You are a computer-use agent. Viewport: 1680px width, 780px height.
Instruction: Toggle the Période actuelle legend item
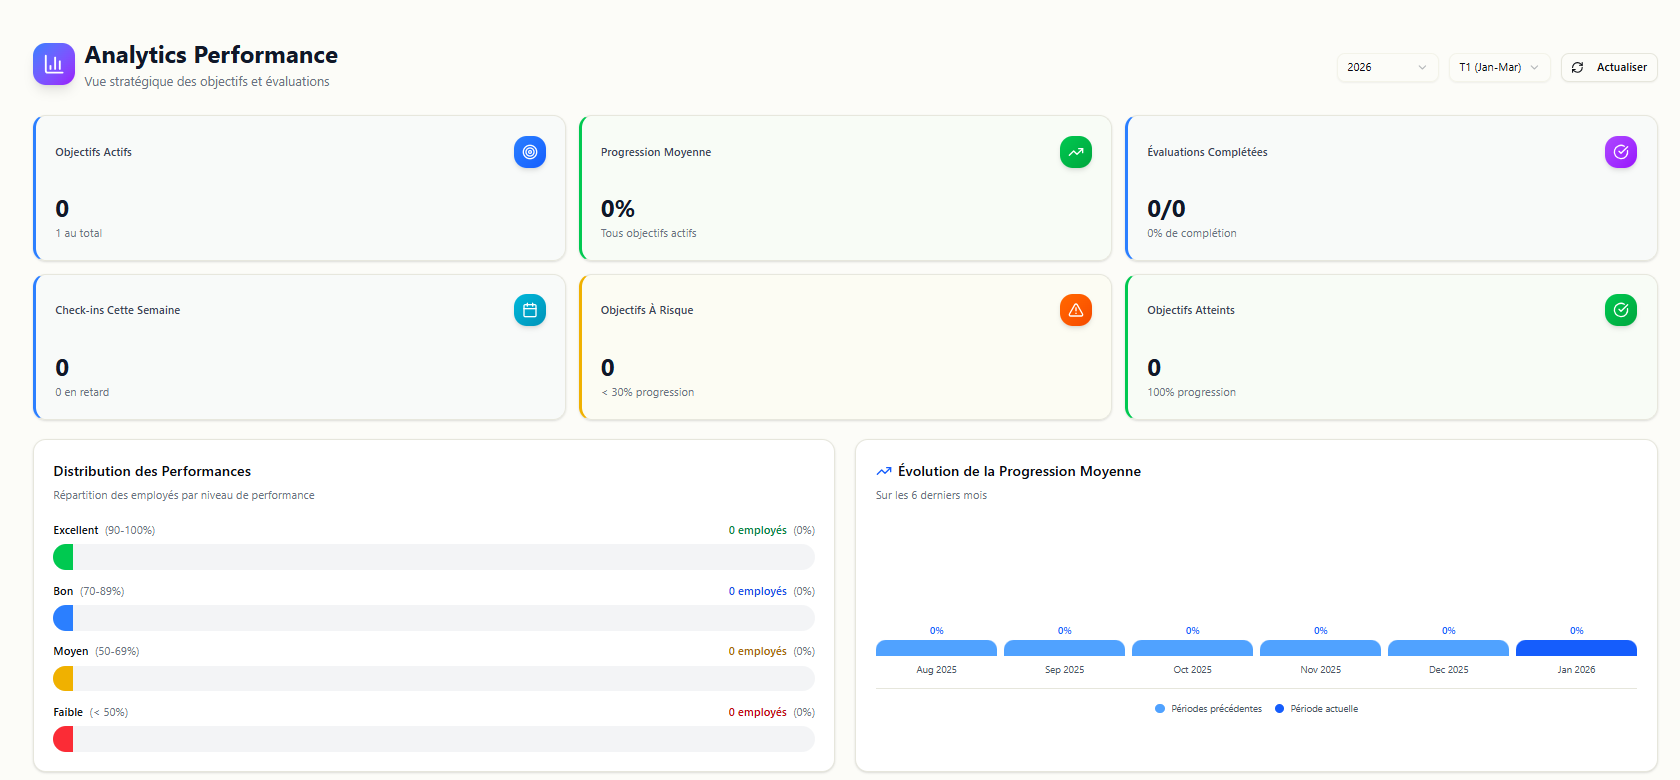pyautogui.click(x=1316, y=709)
